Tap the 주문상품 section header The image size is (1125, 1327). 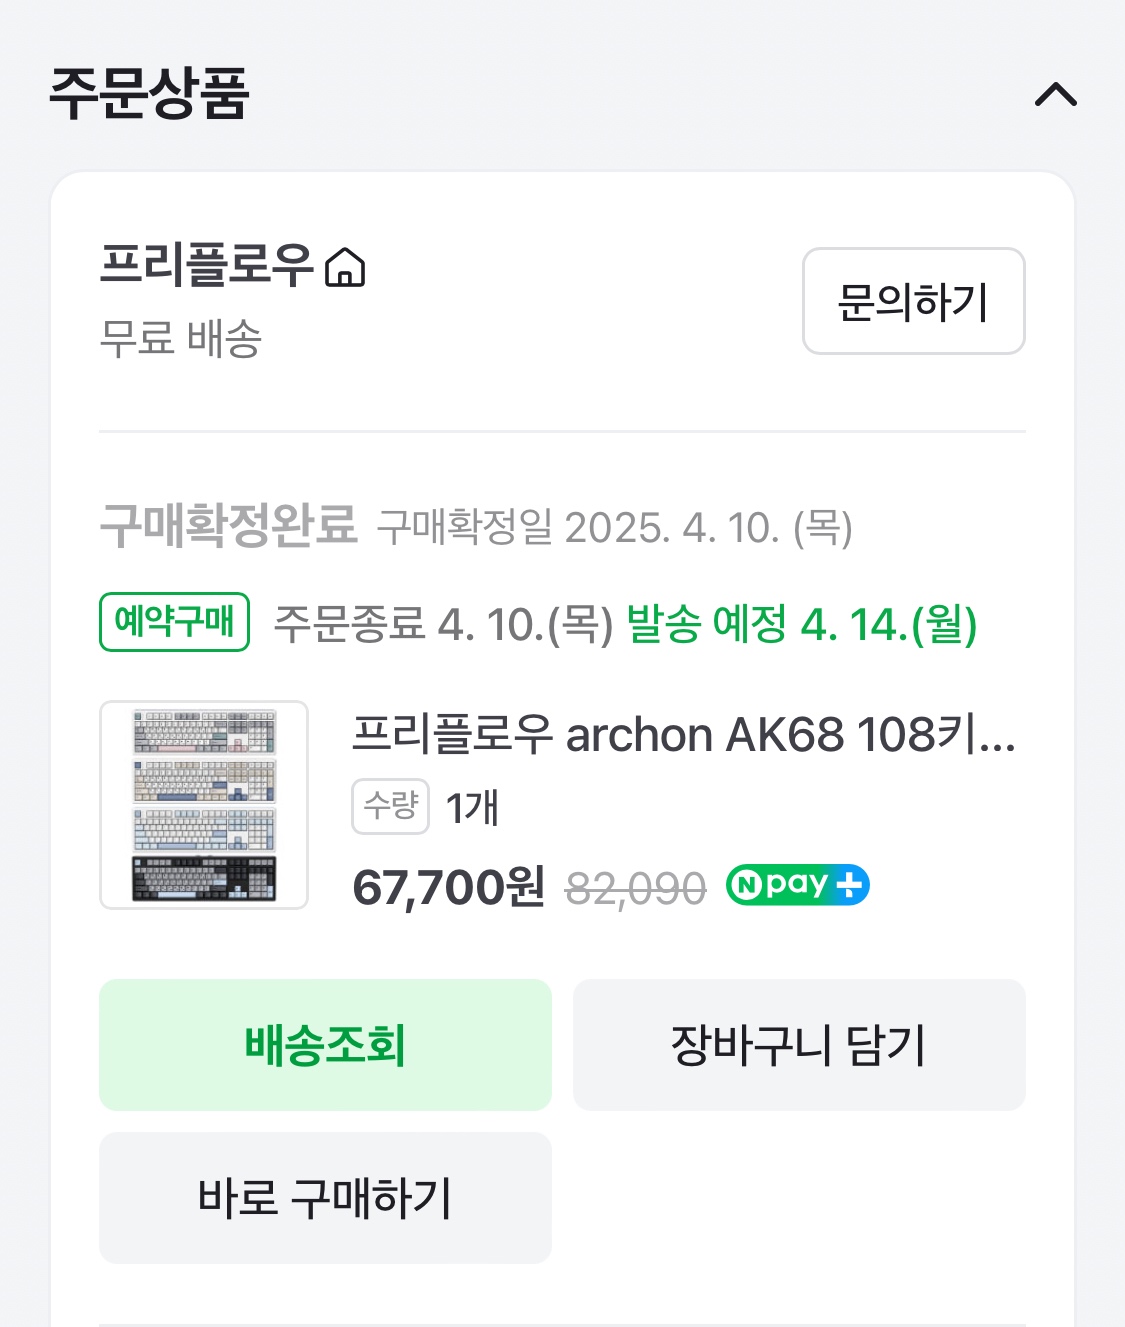[149, 94]
